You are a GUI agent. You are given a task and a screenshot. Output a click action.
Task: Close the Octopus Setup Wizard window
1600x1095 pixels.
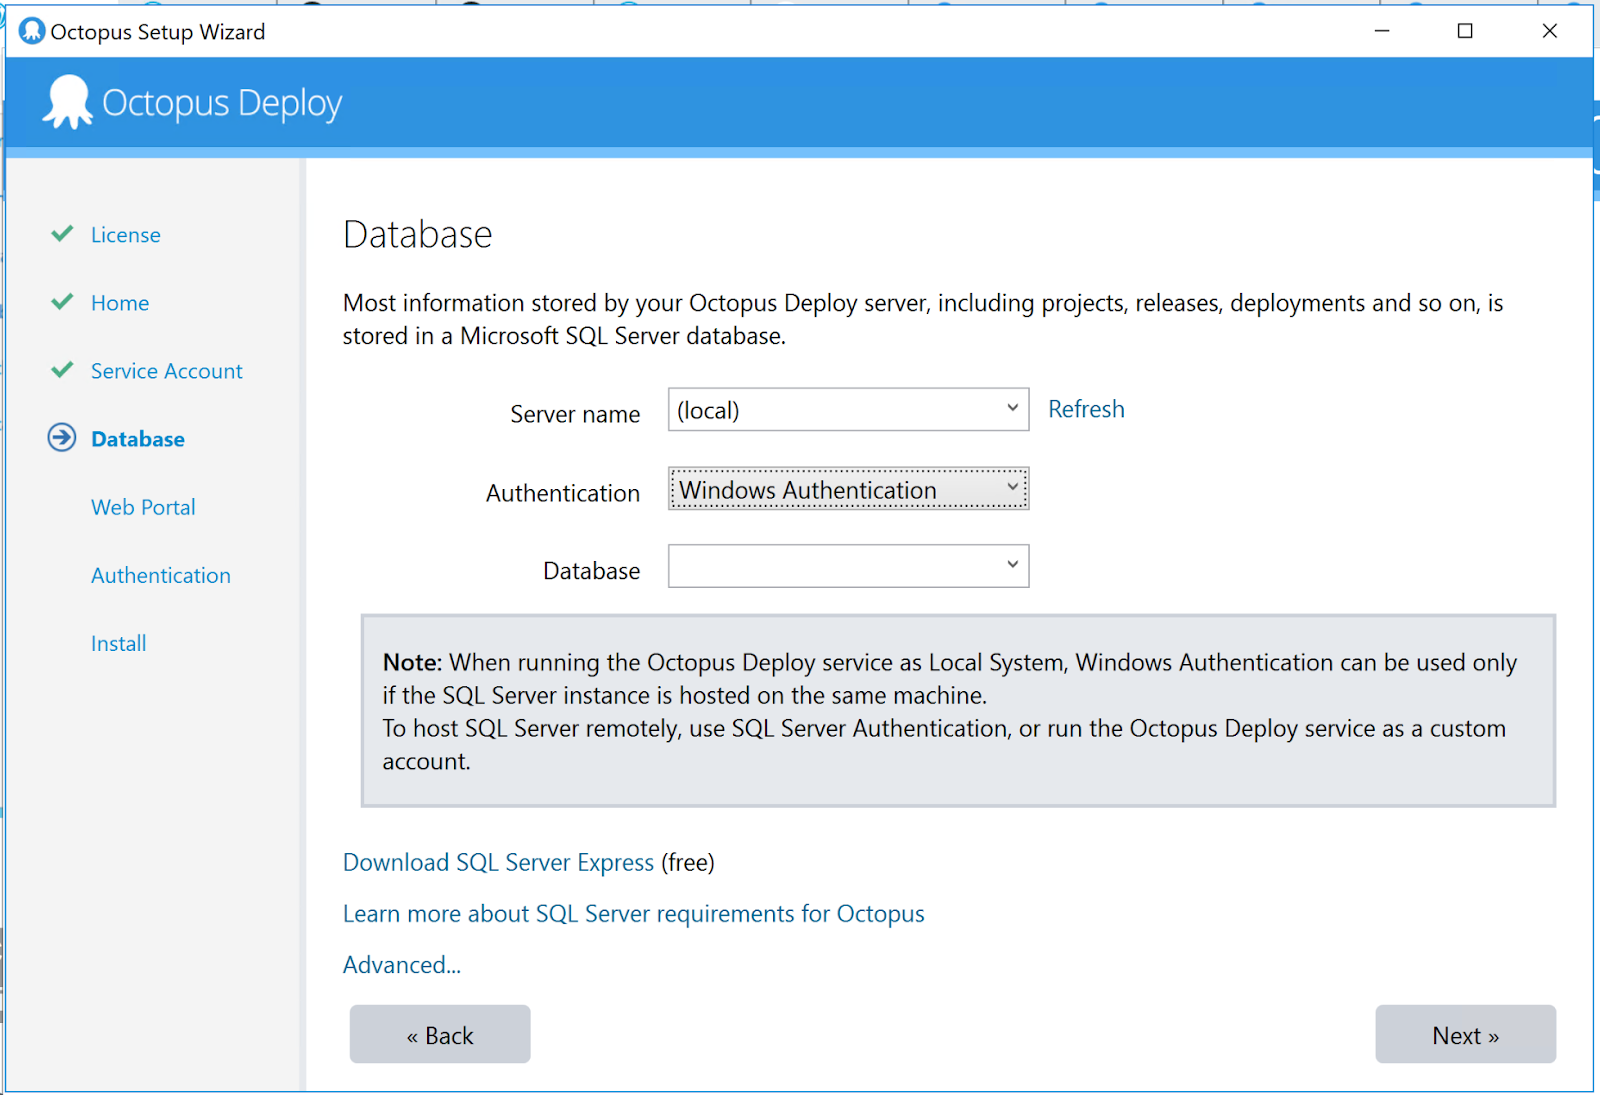1549,31
